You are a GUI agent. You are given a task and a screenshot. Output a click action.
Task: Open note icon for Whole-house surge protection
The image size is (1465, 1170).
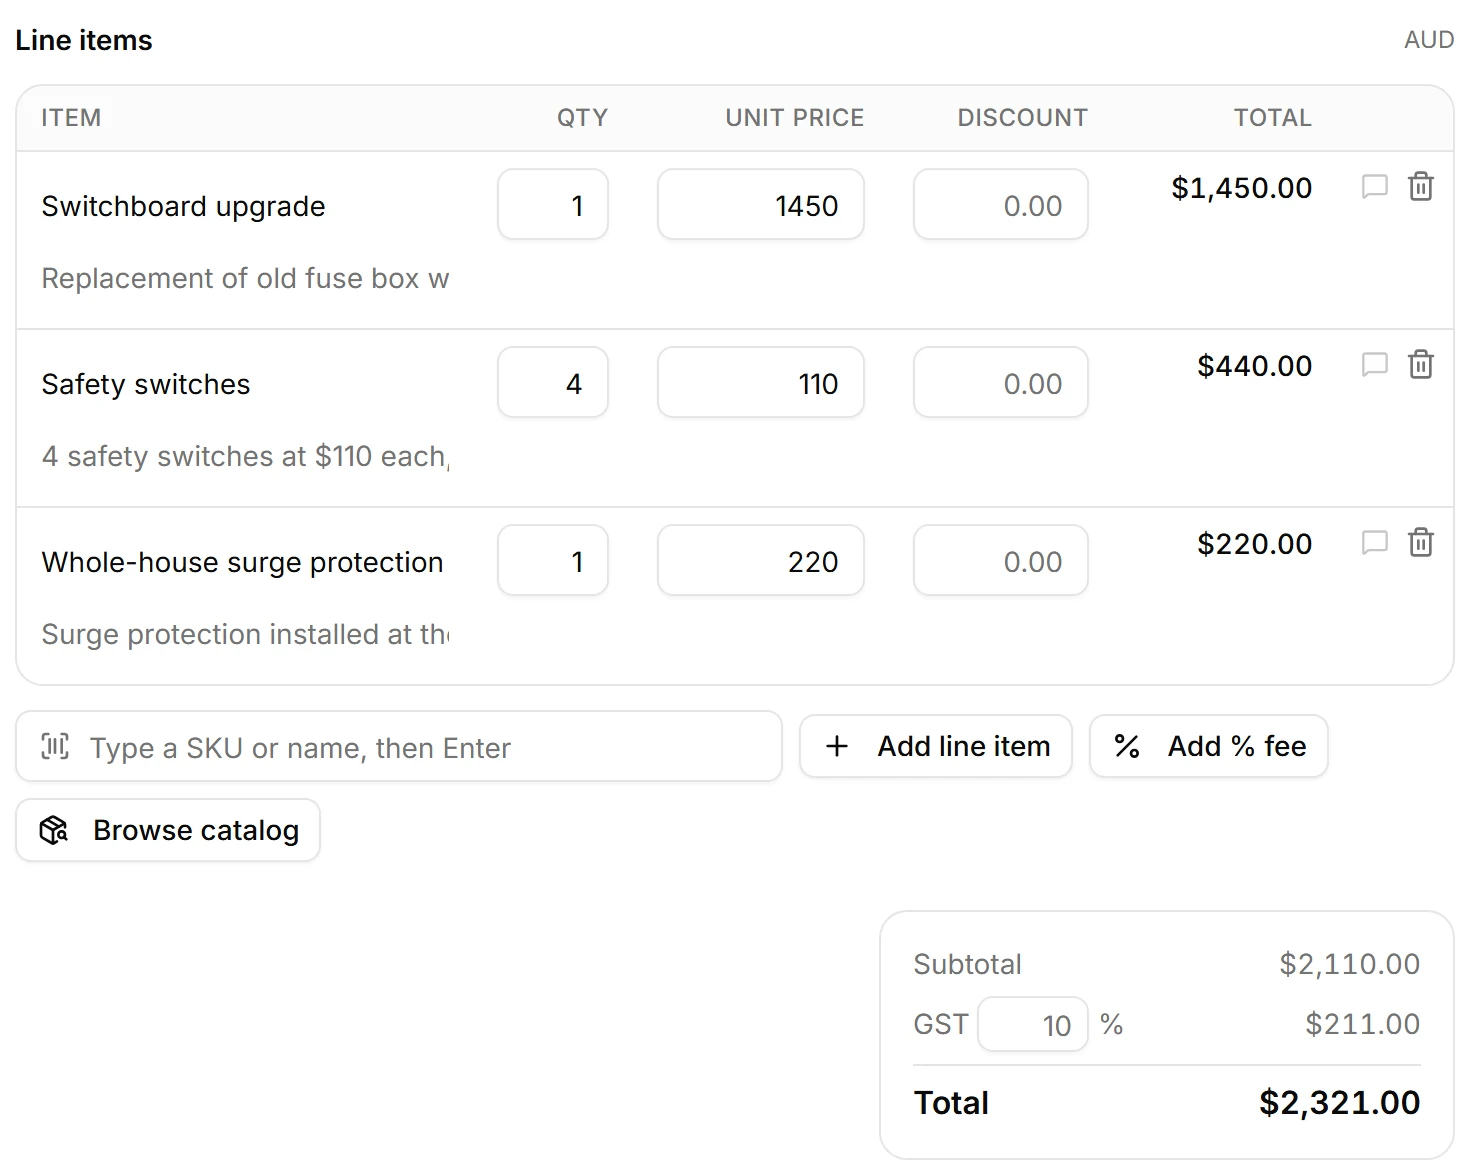[1375, 543]
